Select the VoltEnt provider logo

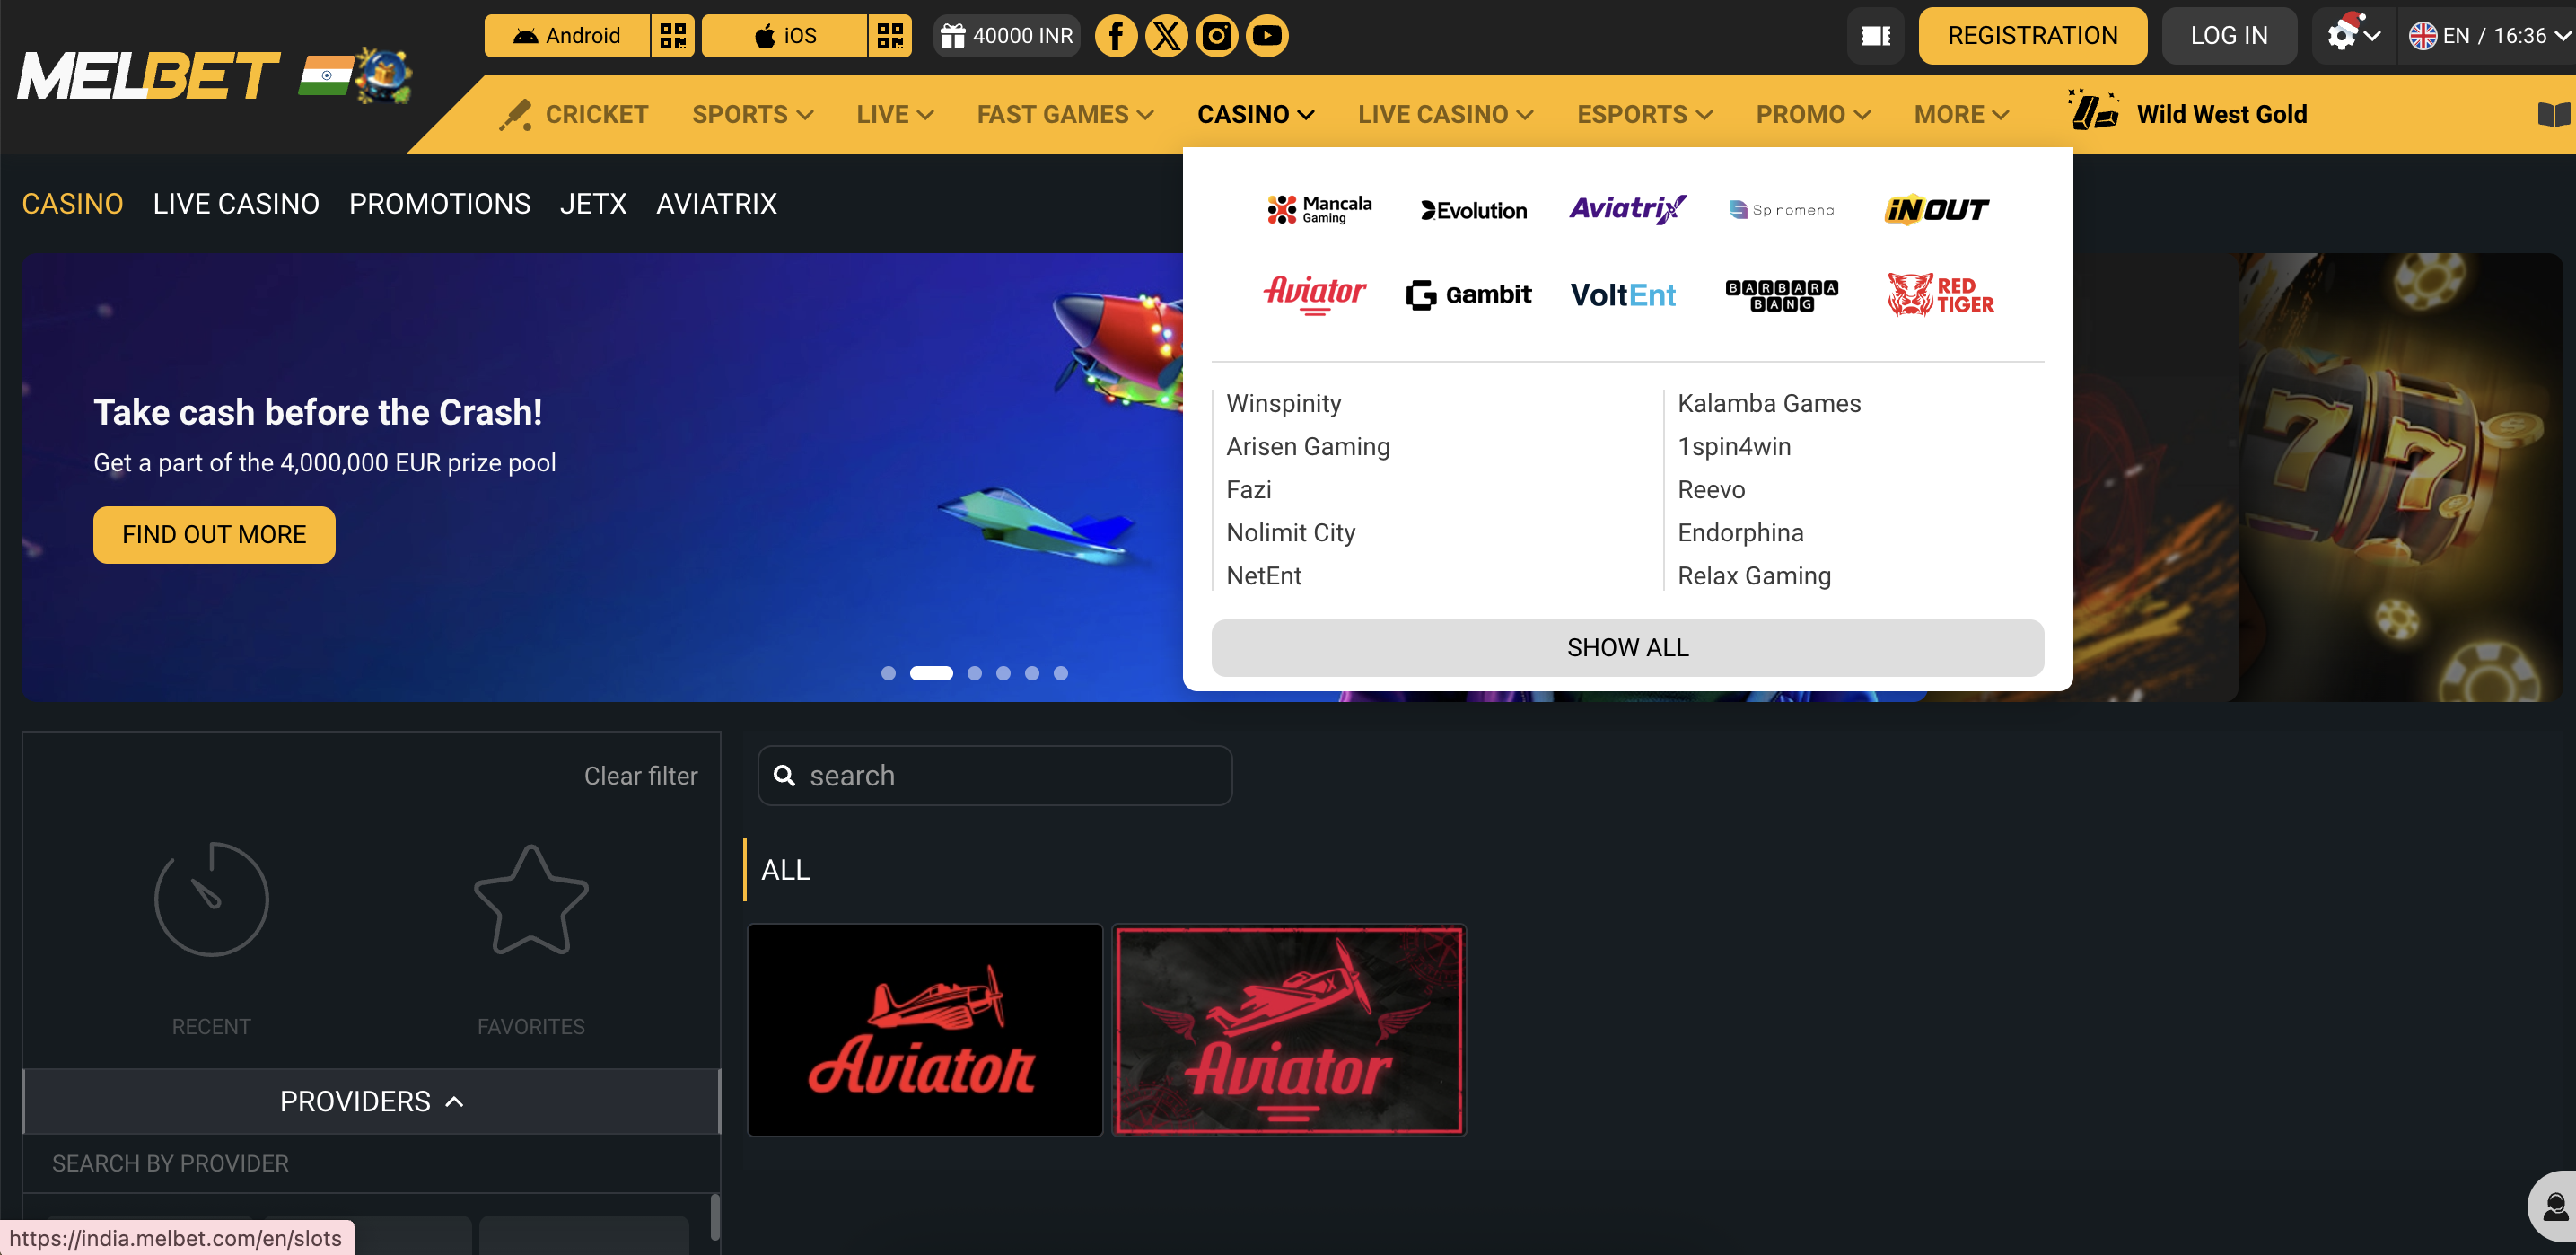point(1623,295)
